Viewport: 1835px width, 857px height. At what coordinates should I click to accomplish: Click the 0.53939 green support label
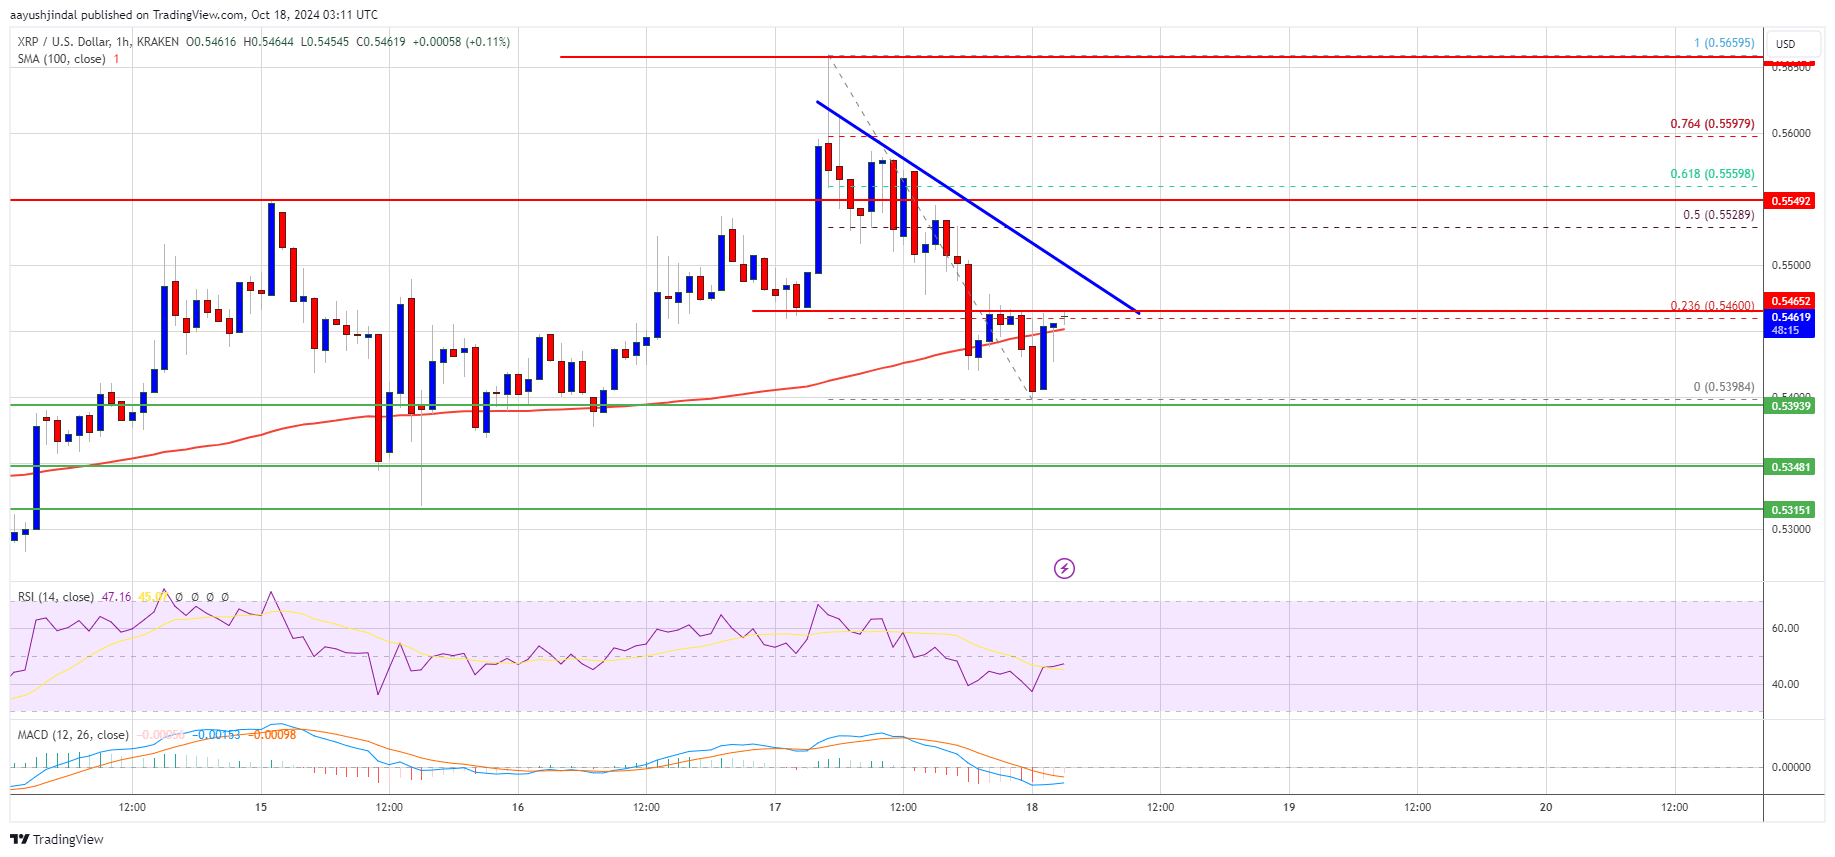[x=1789, y=406]
